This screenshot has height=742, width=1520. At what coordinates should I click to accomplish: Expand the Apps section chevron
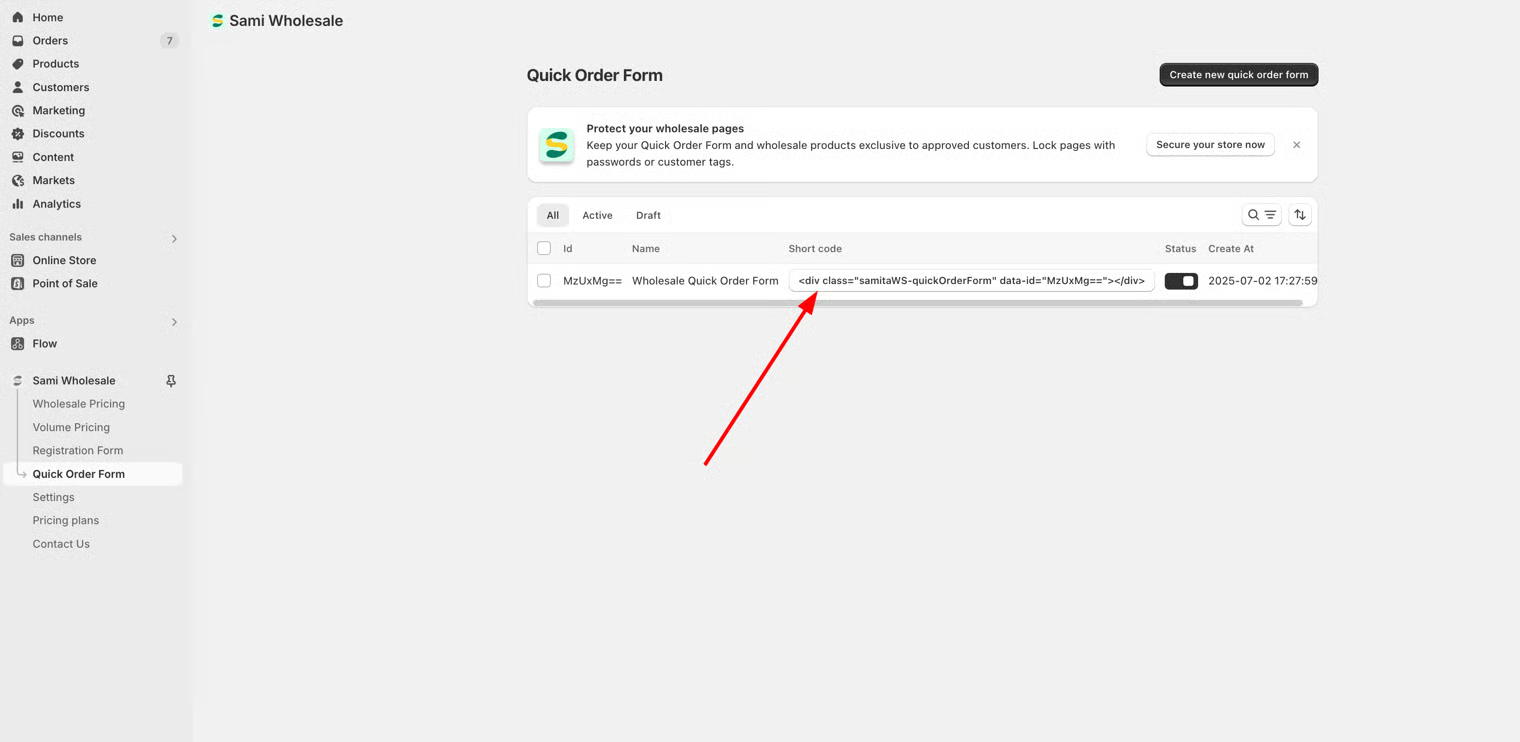click(x=174, y=322)
